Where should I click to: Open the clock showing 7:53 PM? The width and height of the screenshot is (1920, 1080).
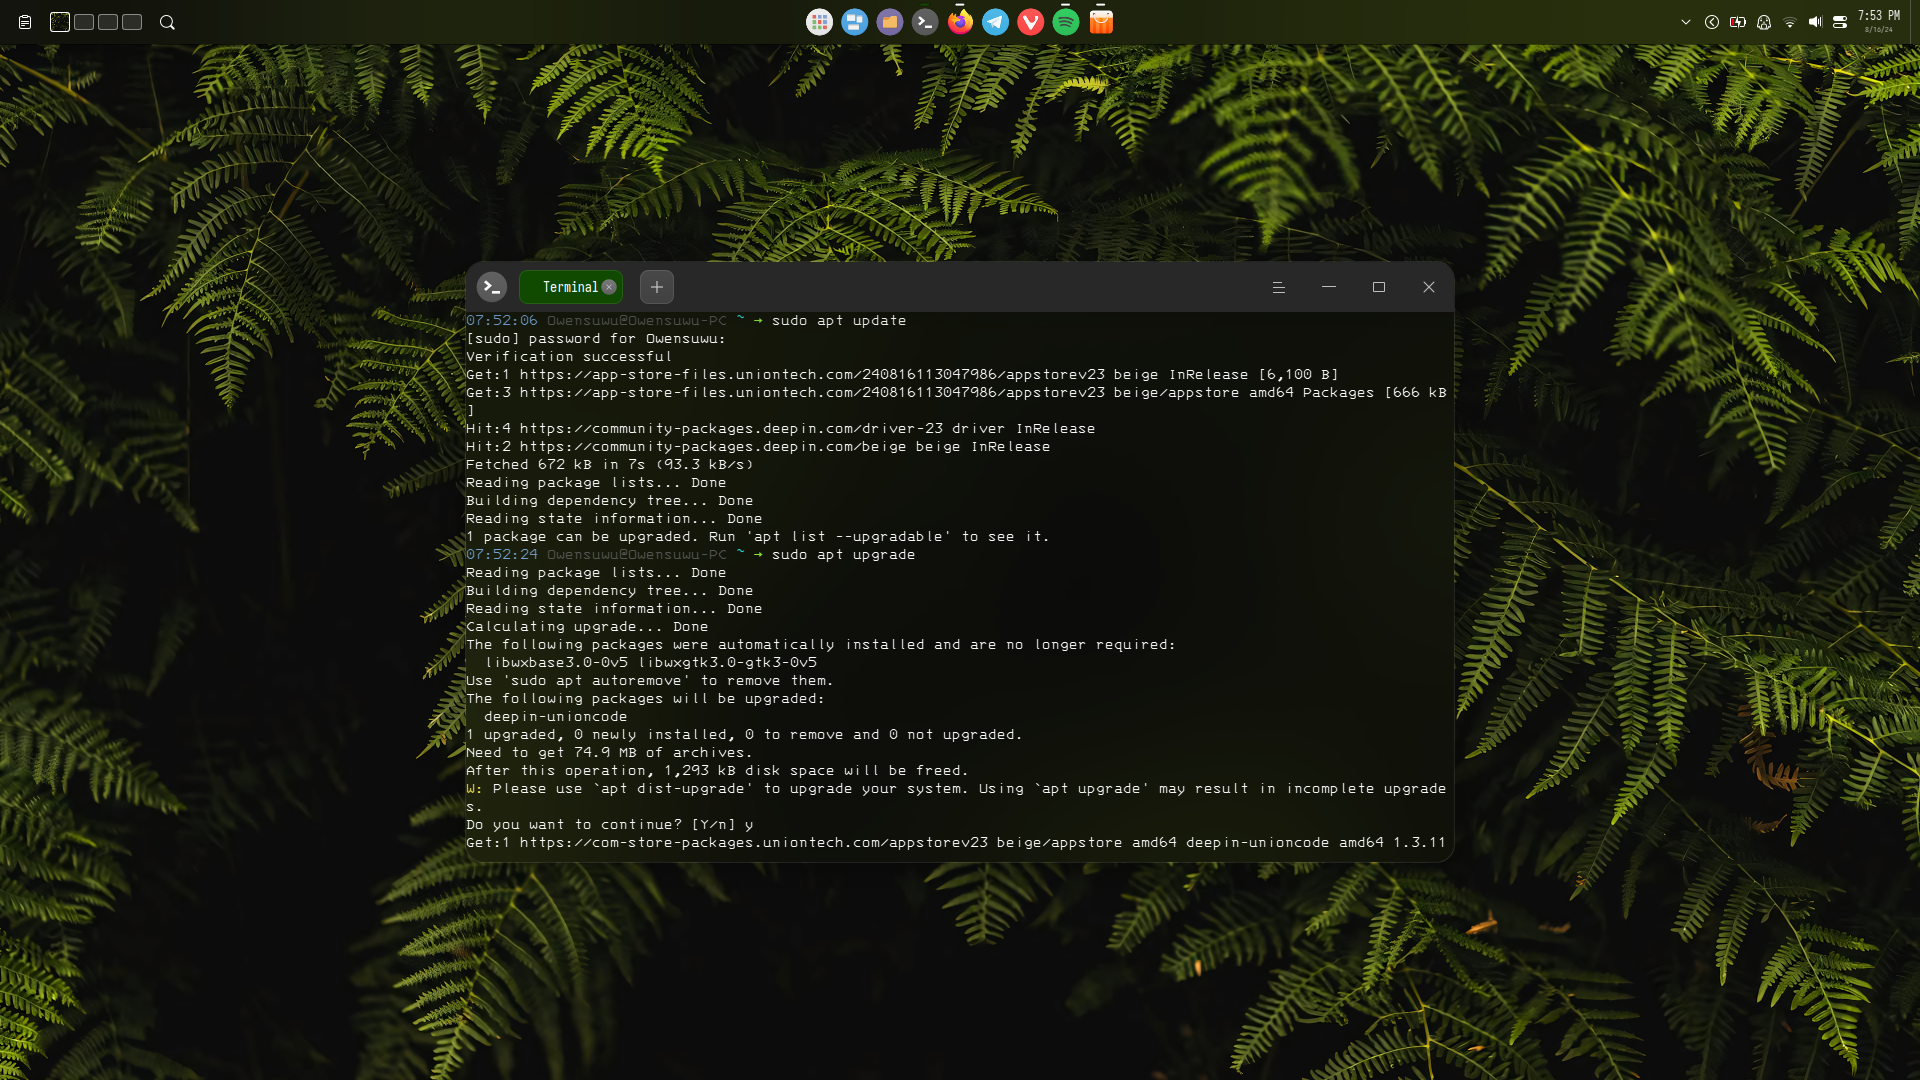click(1879, 21)
